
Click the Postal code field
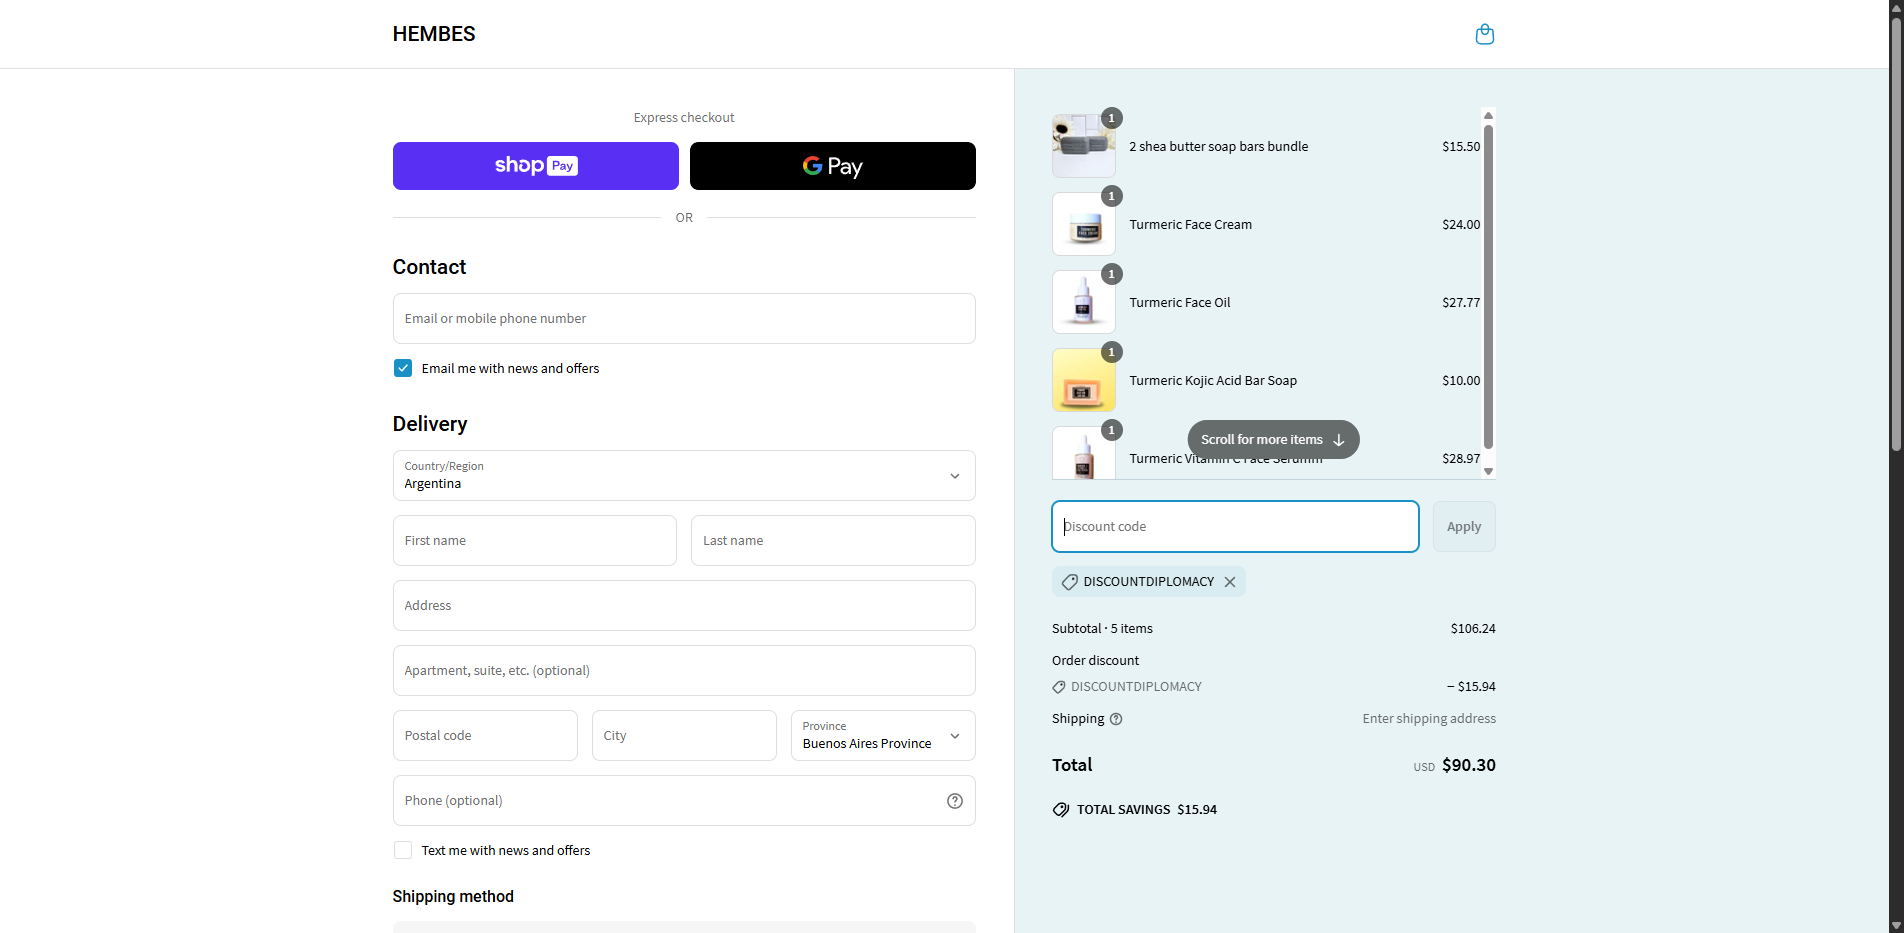click(x=485, y=736)
